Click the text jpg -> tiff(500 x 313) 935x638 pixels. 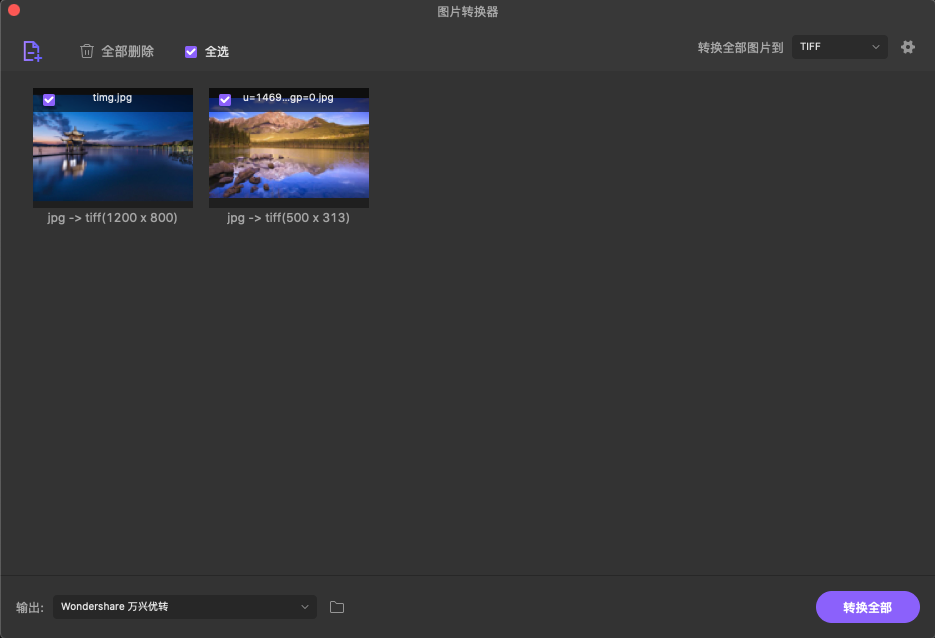[289, 218]
